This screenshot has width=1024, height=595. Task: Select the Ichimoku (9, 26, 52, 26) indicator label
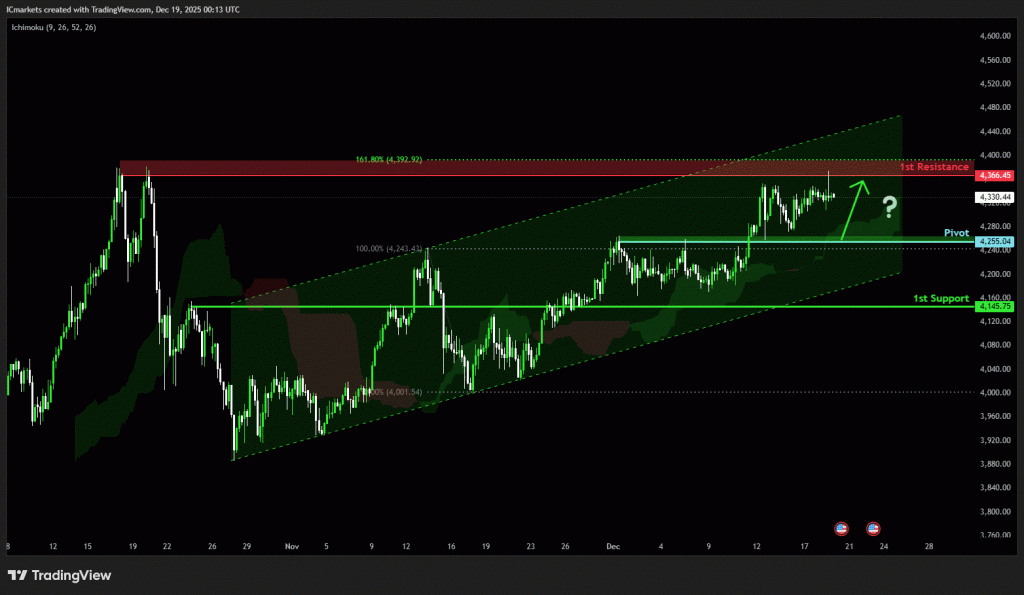55,27
